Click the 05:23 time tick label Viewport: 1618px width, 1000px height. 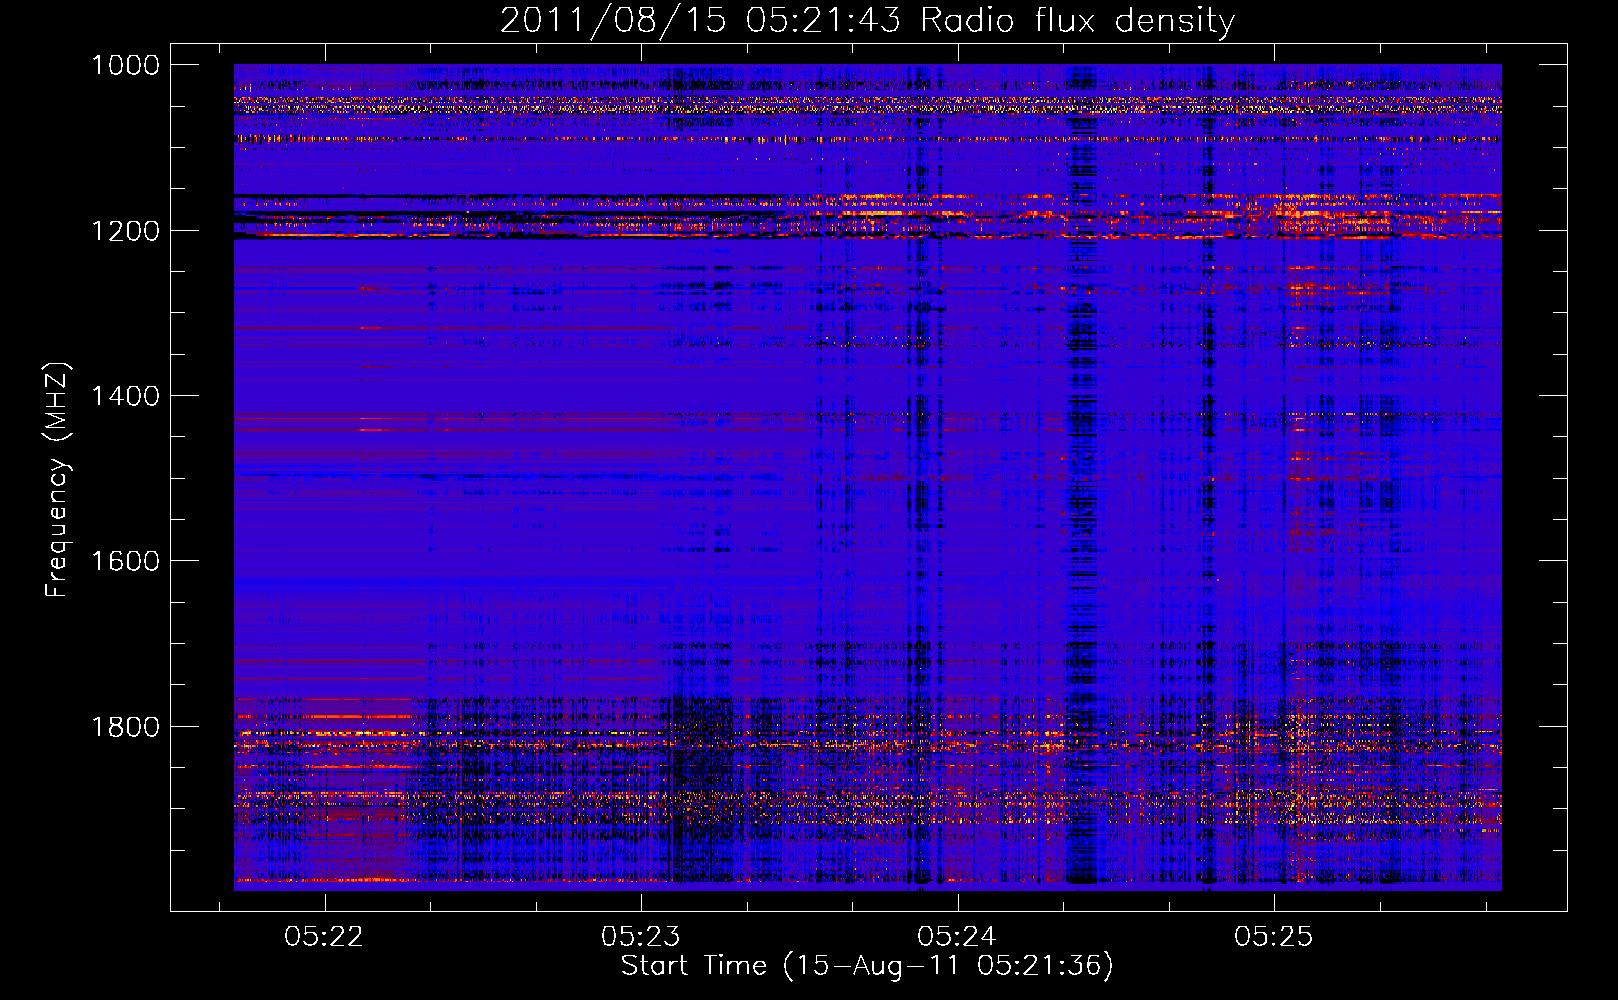pos(641,936)
